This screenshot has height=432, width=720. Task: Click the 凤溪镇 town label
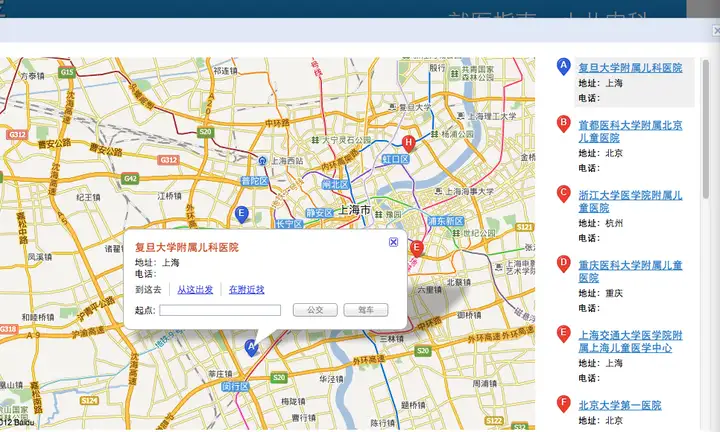(x=40, y=257)
